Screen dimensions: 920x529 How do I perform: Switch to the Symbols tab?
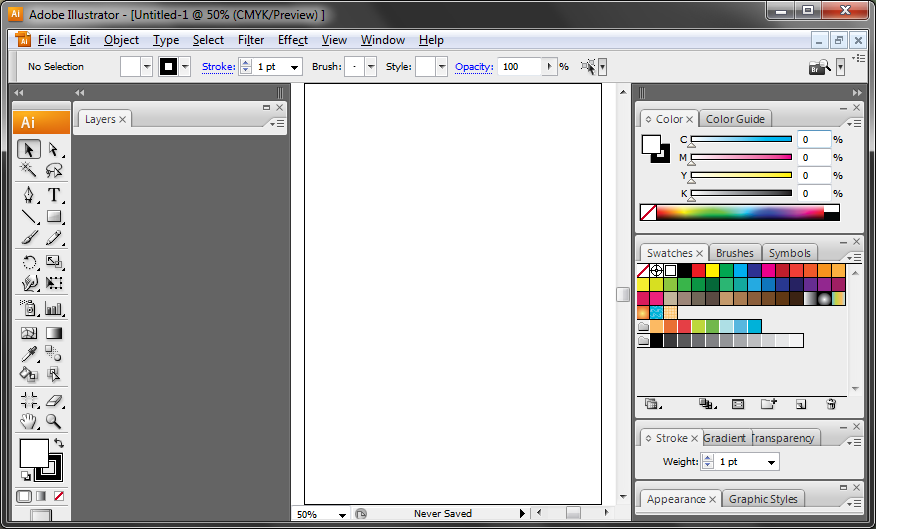789,253
